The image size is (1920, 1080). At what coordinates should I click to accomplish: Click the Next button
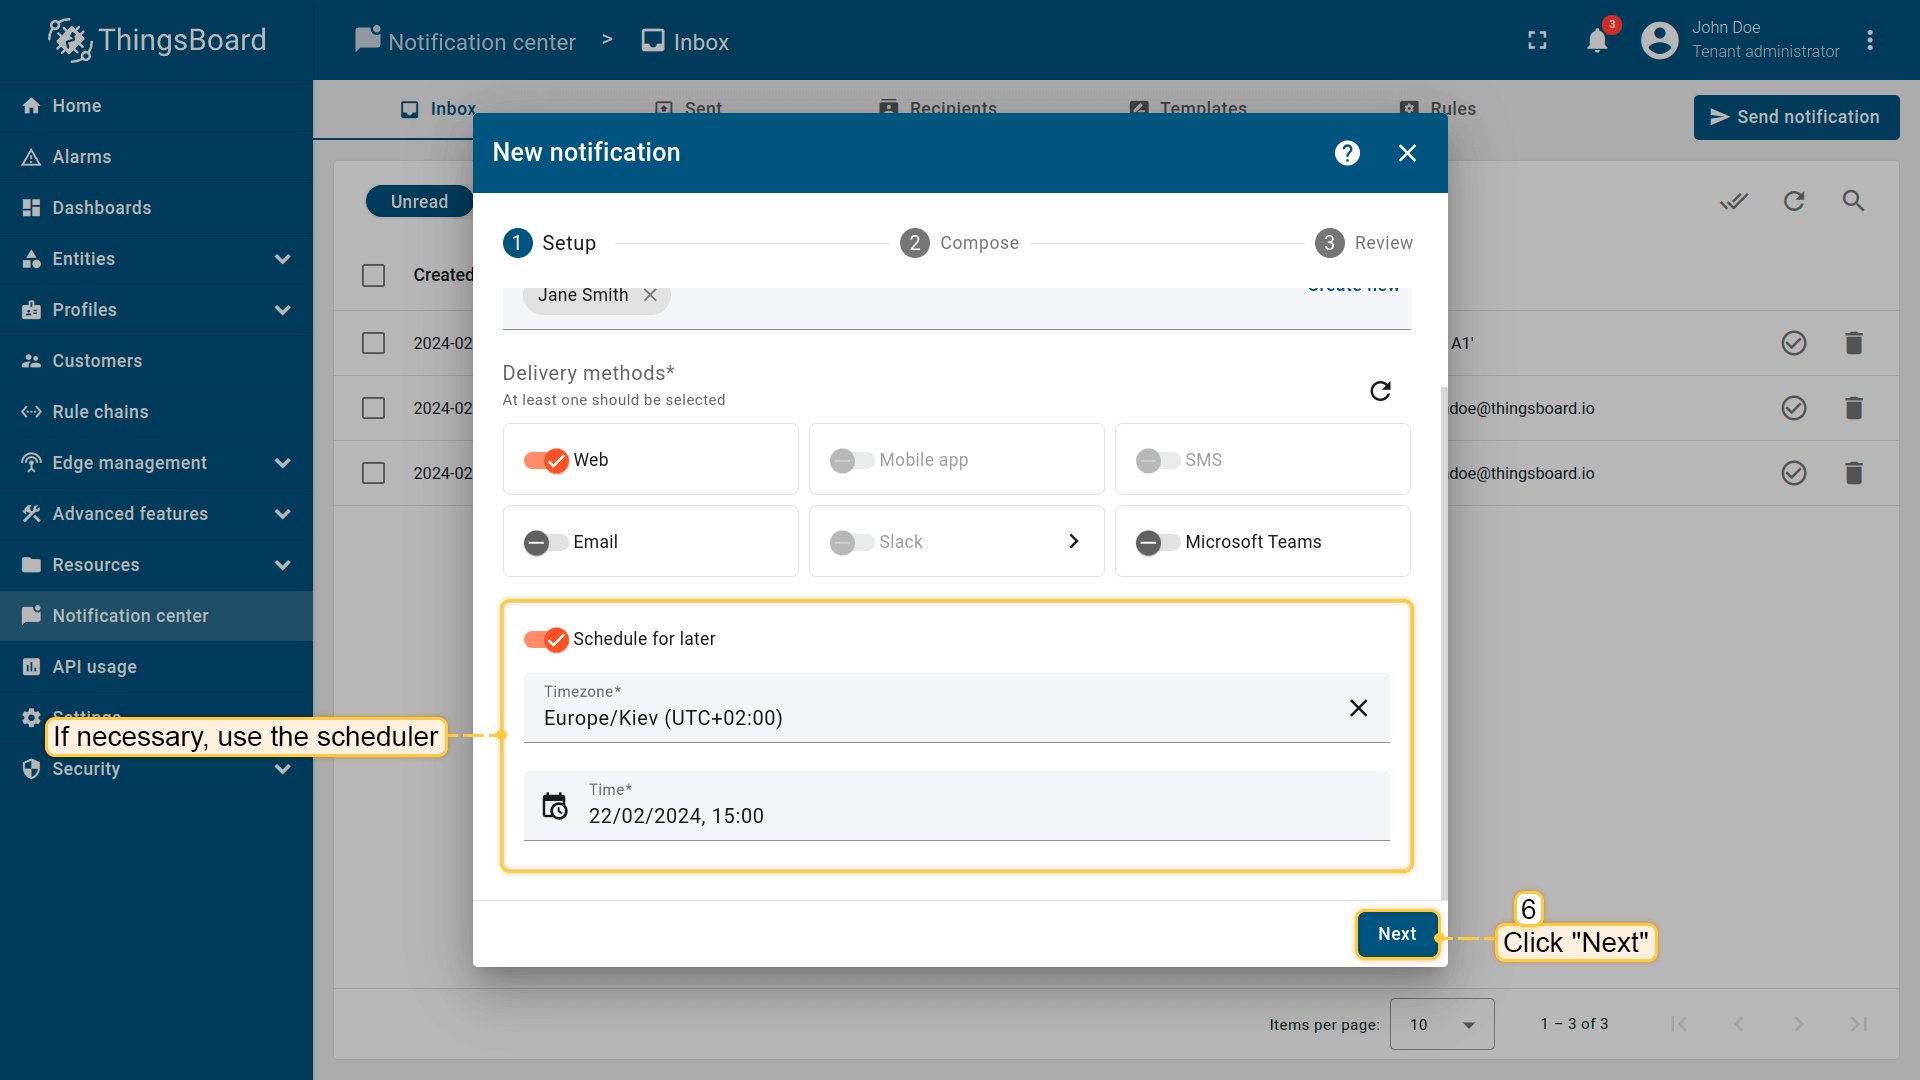(x=1396, y=934)
